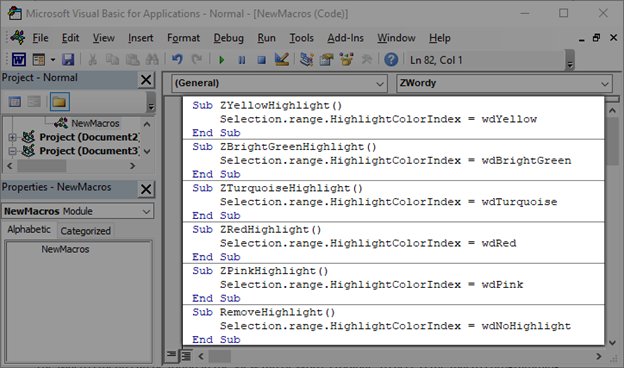Viewport: 624px width, 368px height.
Task: Select NewMacros module in project tree
Action: [95, 123]
